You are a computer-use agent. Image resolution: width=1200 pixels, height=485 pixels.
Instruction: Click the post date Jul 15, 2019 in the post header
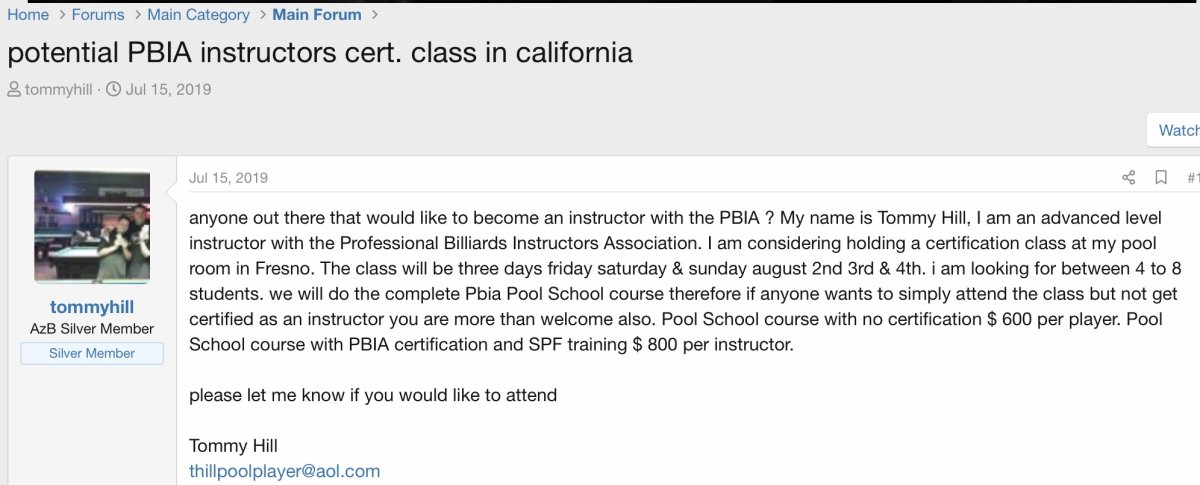tap(229, 178)
